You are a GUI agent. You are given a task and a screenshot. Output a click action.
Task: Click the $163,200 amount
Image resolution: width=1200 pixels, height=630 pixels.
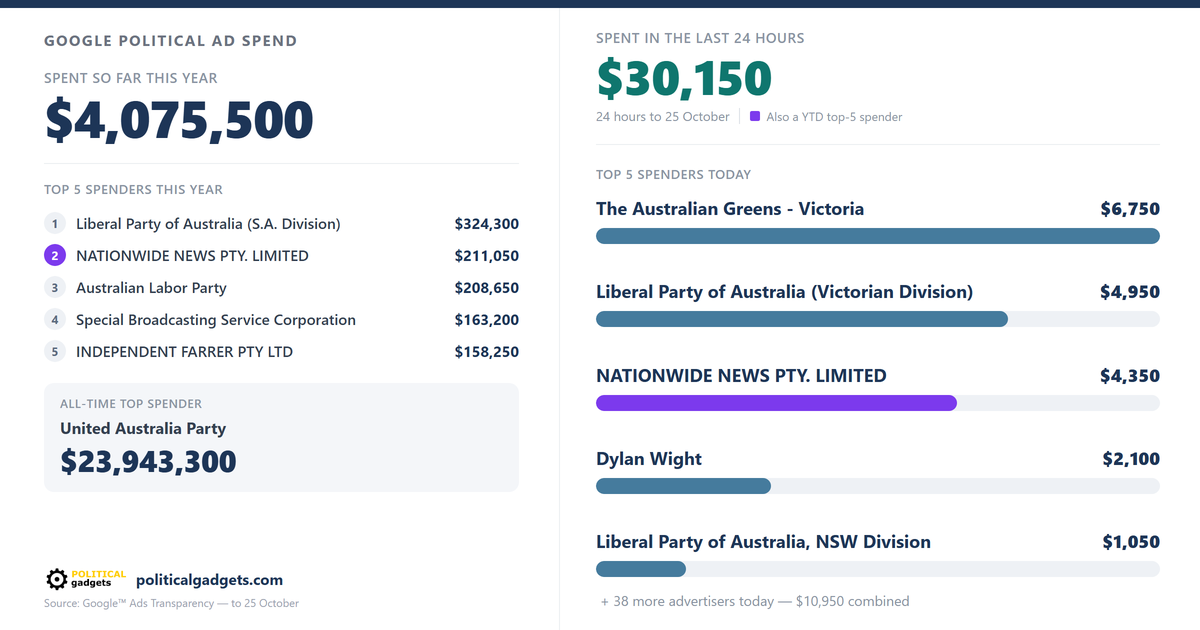(x=487, y=320)
